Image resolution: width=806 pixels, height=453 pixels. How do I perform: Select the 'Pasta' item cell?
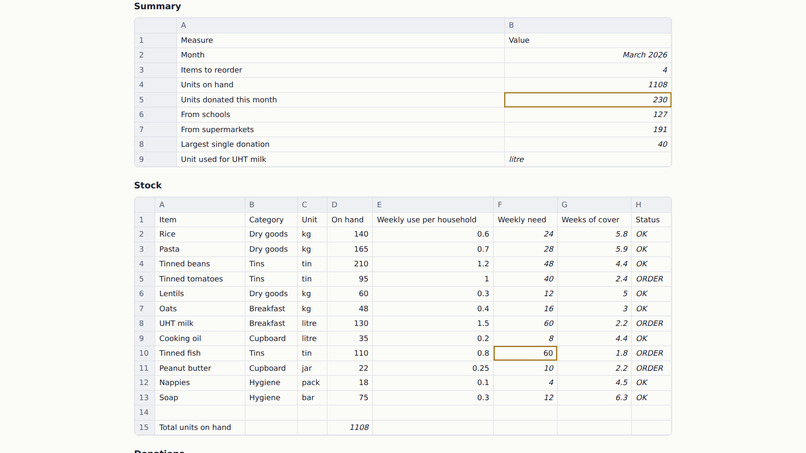[x=200, y=249]
